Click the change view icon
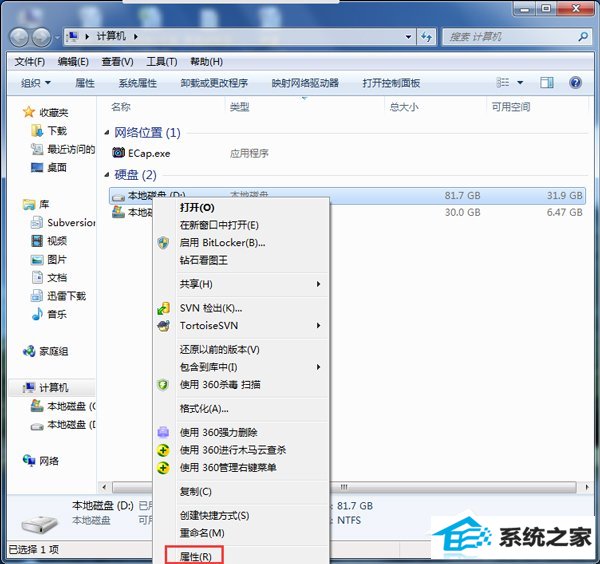Viewport: 600px width, 564px height. [x=502, y=83]
